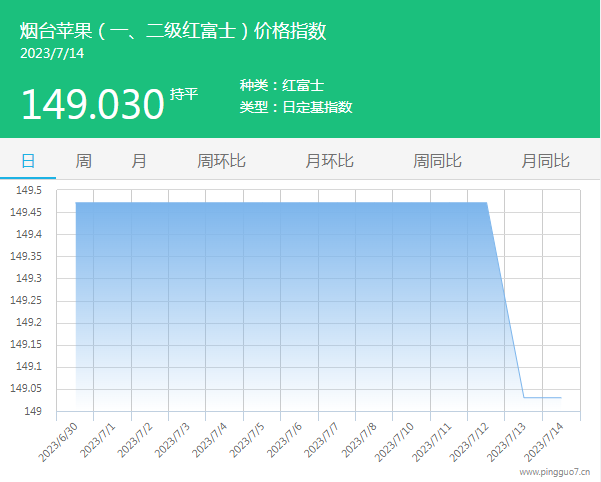Select the 周同比 tab
601x482 pixels.
(437, 161)
